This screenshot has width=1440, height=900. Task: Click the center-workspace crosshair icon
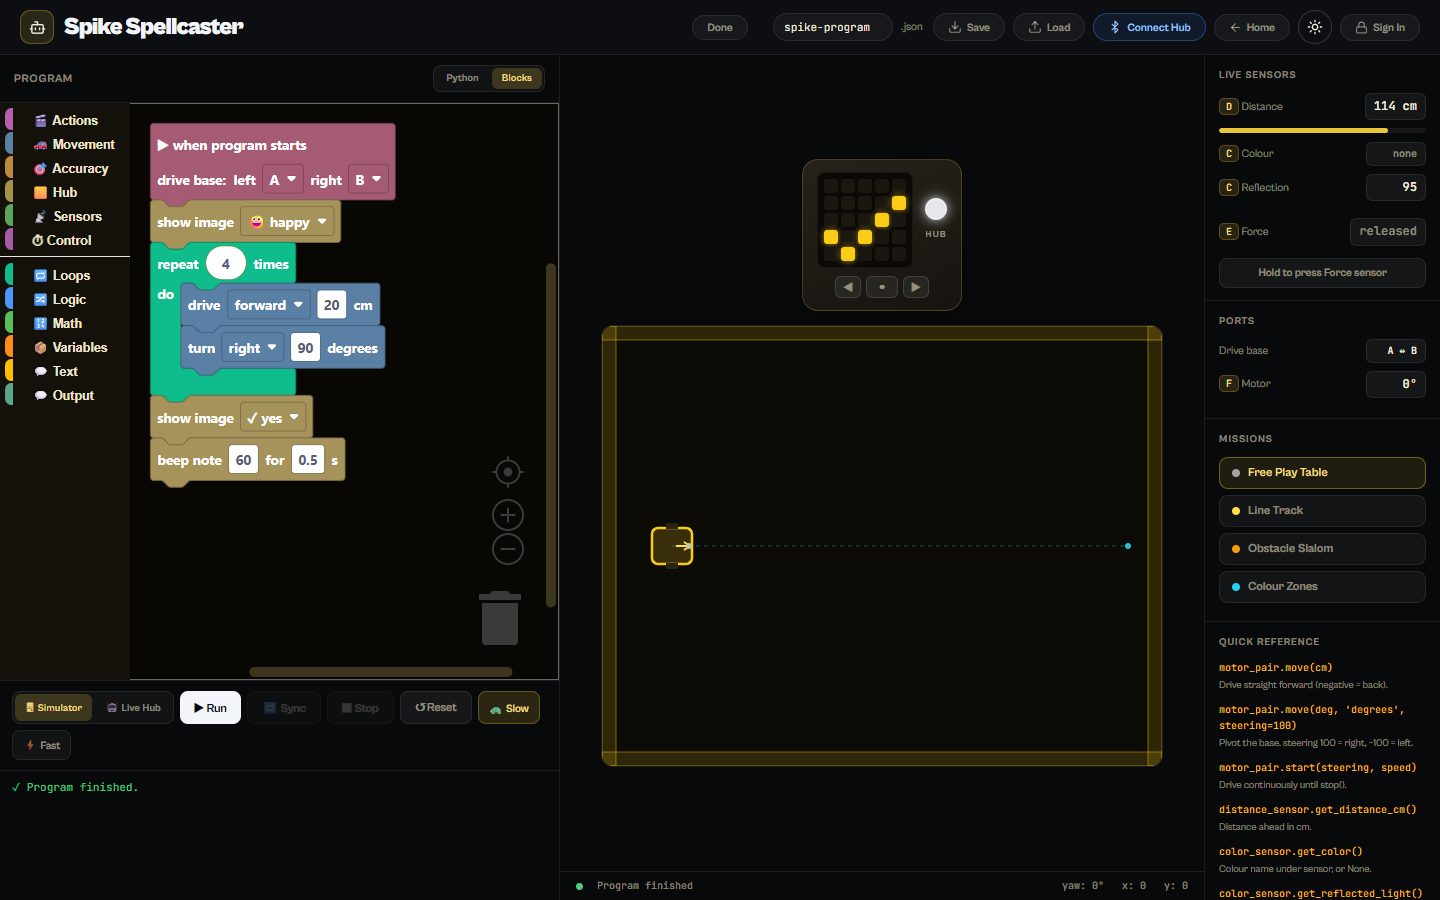tap(508, 472)
